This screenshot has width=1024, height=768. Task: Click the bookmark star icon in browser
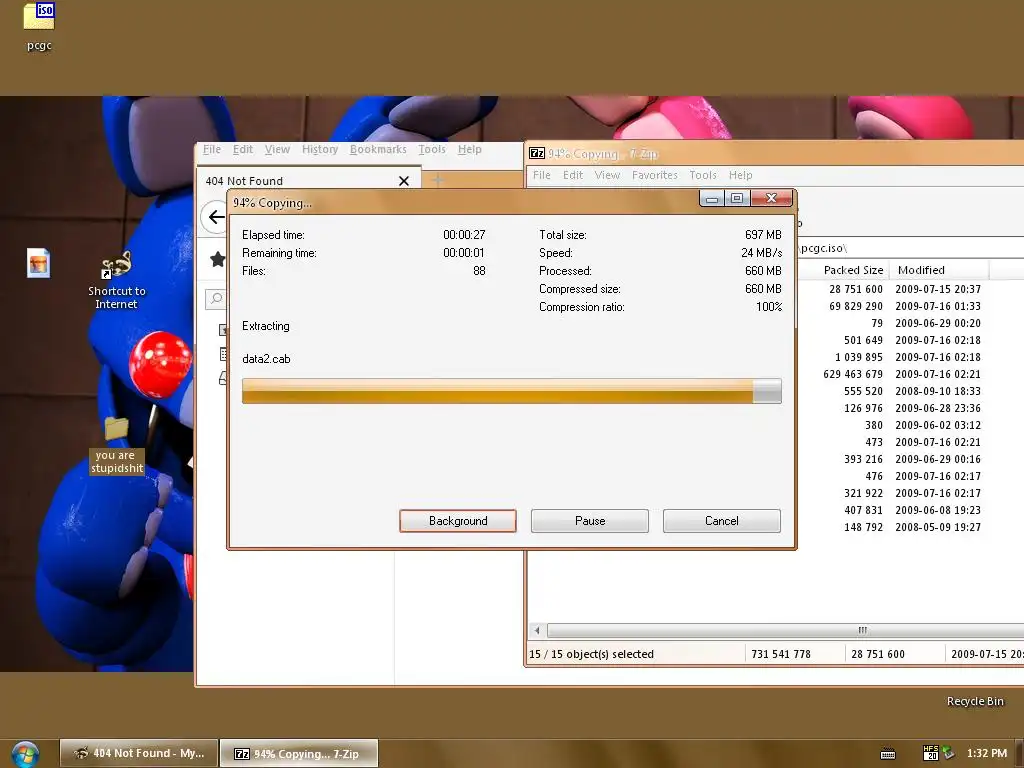217,260
